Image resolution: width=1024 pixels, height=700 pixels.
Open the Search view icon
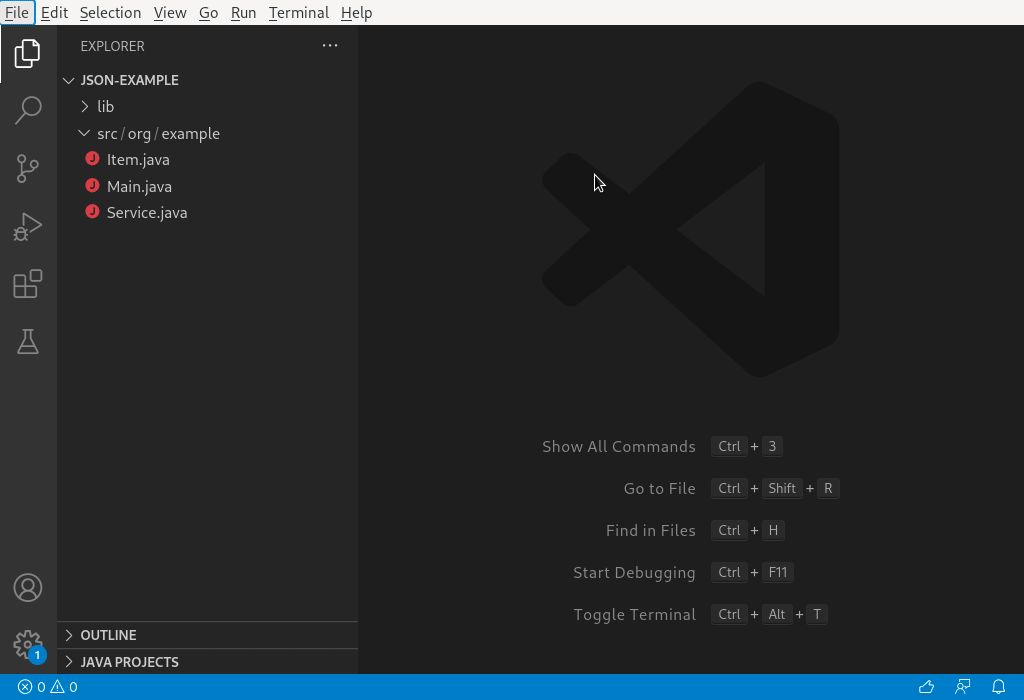pos(27,111)
